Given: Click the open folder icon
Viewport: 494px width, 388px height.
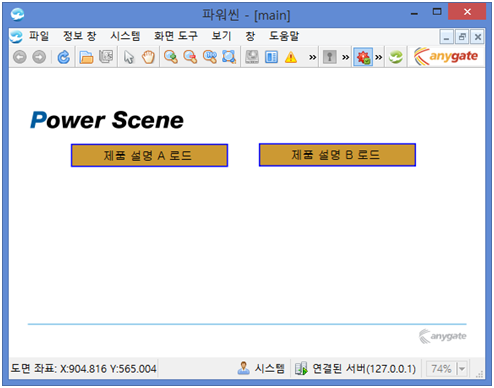Looking at the screenshot, I should 86,57.
